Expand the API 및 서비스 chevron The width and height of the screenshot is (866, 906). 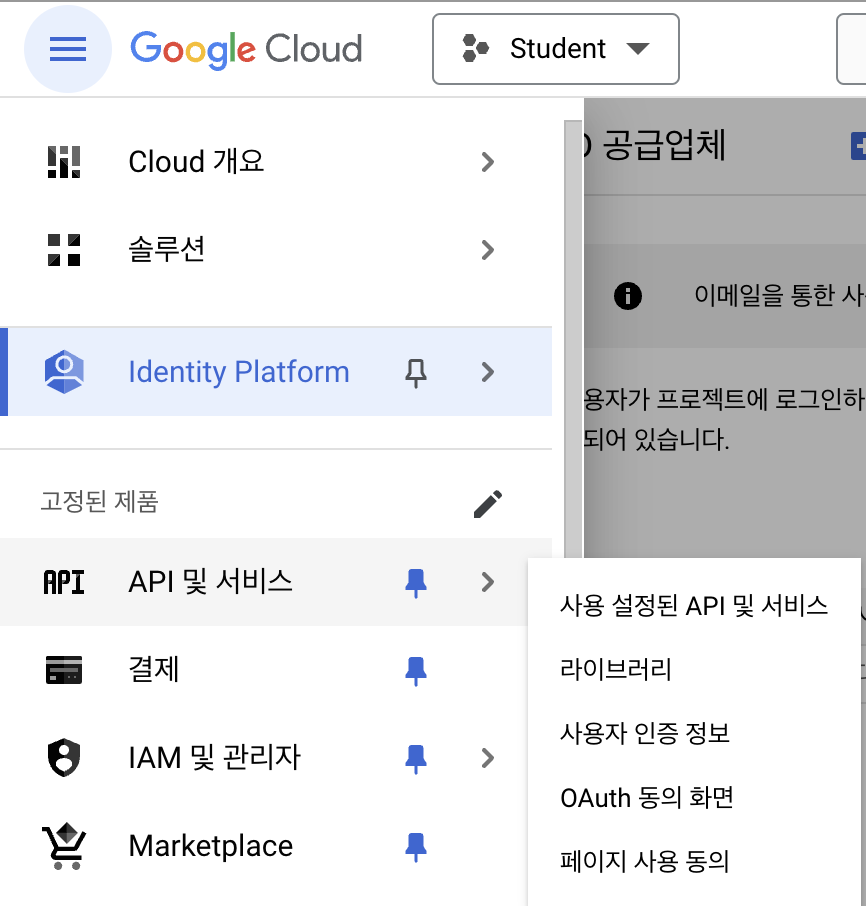click(488, 582)
